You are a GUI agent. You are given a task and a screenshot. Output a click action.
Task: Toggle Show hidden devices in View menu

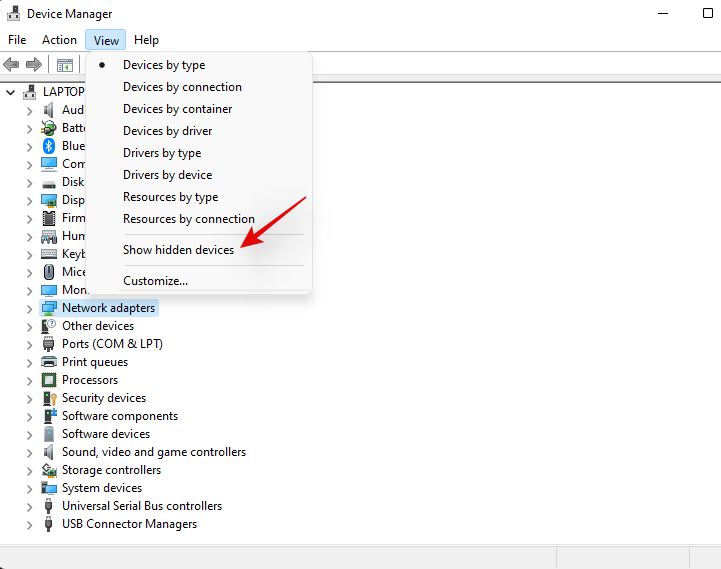(178, 250)
